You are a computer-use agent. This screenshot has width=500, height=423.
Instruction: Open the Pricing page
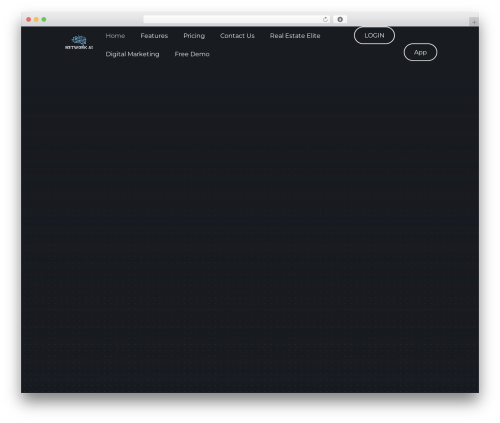click(194, 36)
